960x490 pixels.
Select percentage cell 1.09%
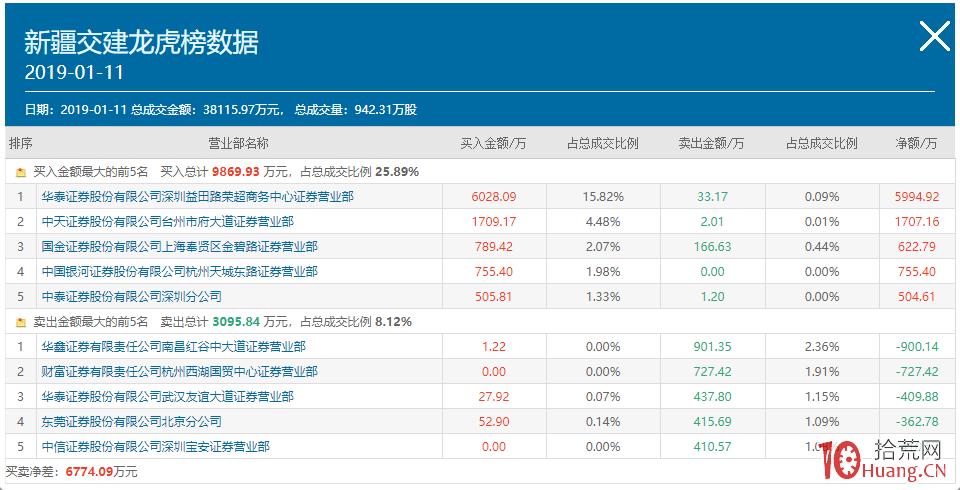[x=822, y=422]
